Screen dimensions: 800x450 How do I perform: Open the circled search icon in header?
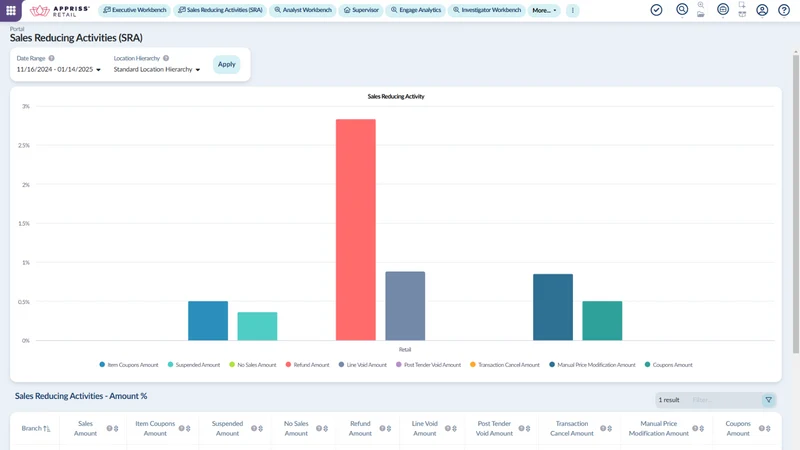(x=682, y=10)
